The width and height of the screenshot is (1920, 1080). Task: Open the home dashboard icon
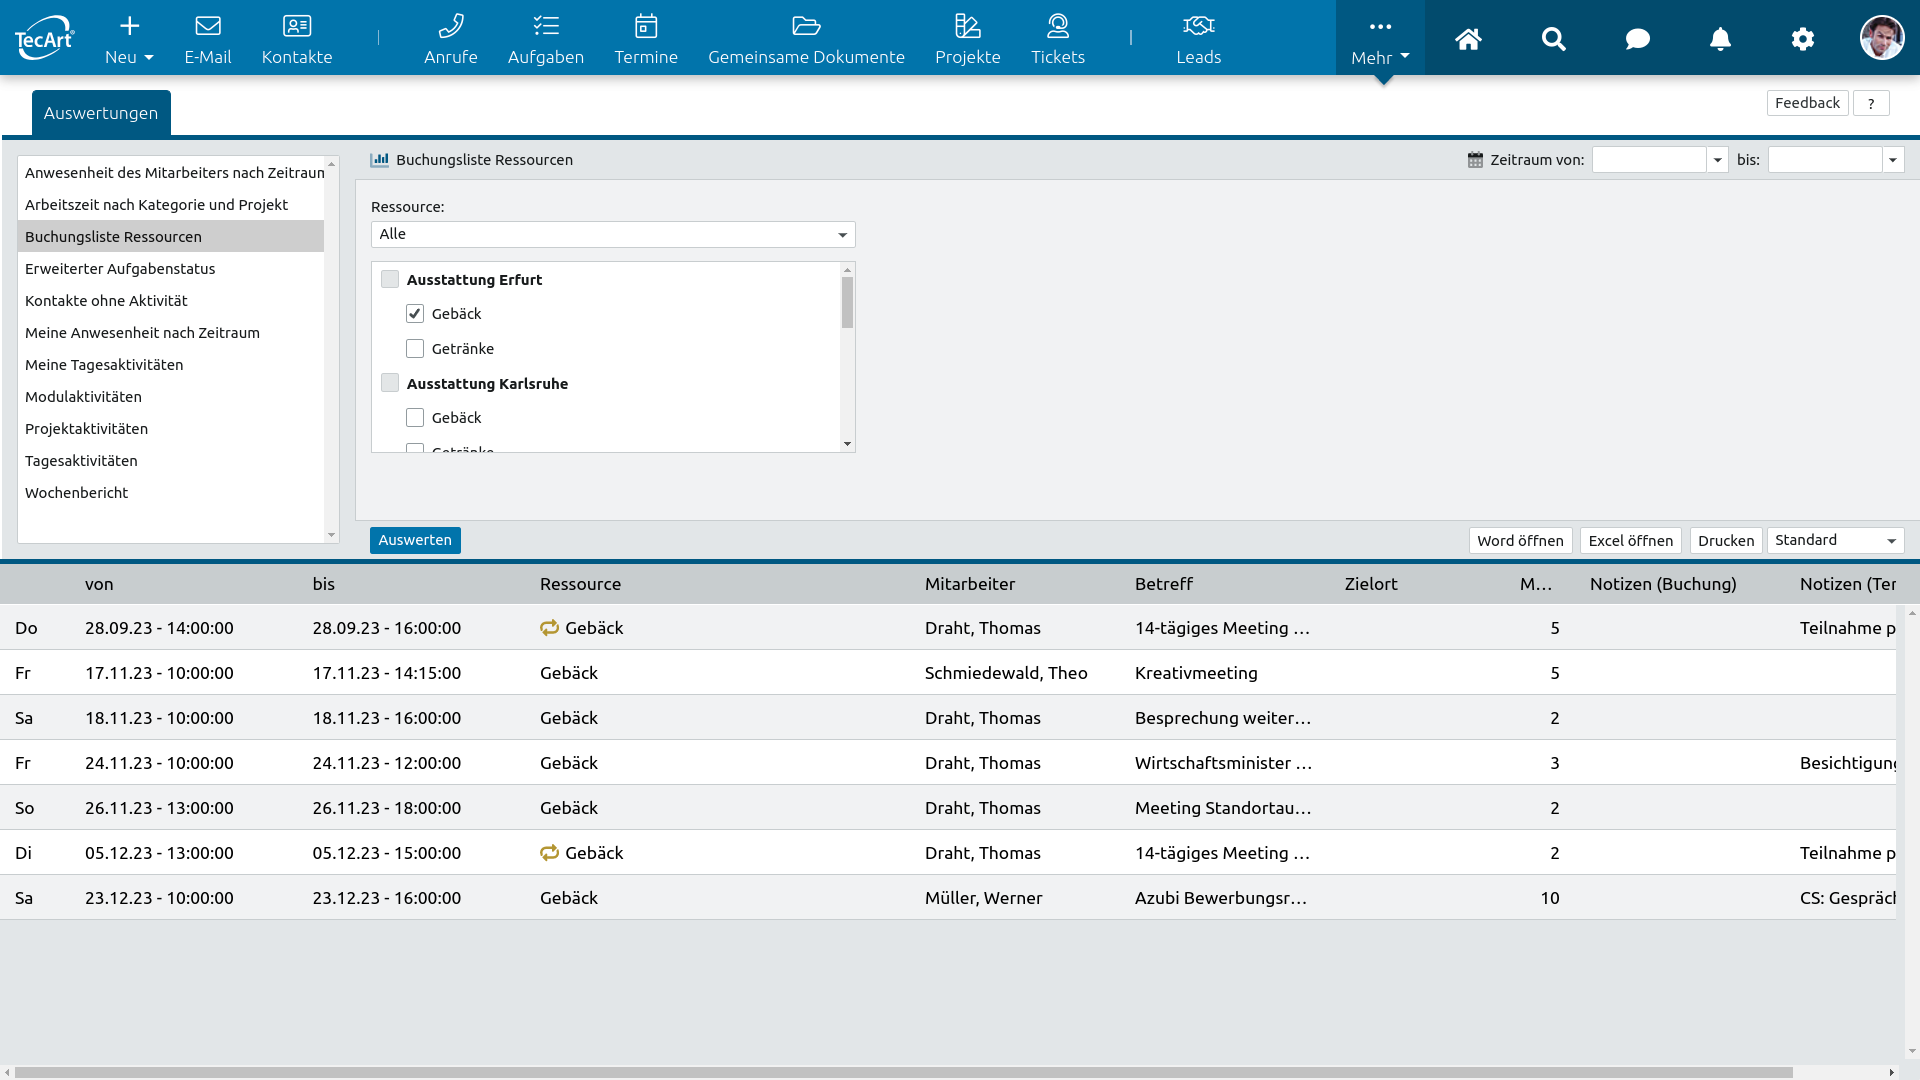tap(1468, 39)
